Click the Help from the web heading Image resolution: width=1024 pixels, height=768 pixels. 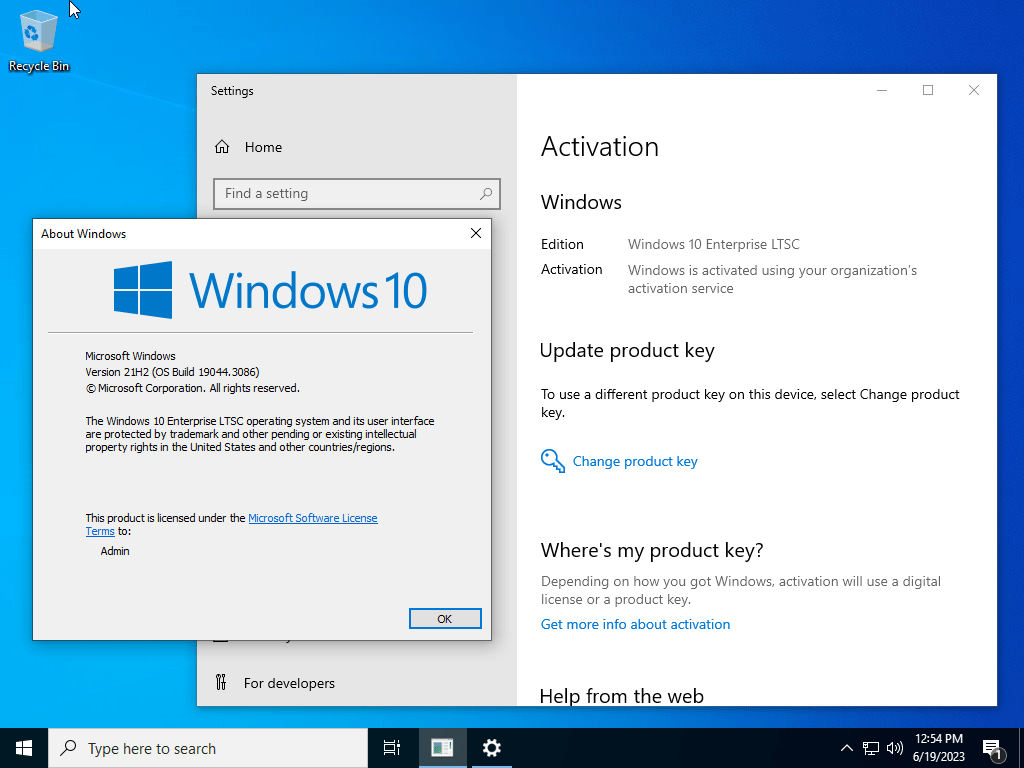(622, 696)
